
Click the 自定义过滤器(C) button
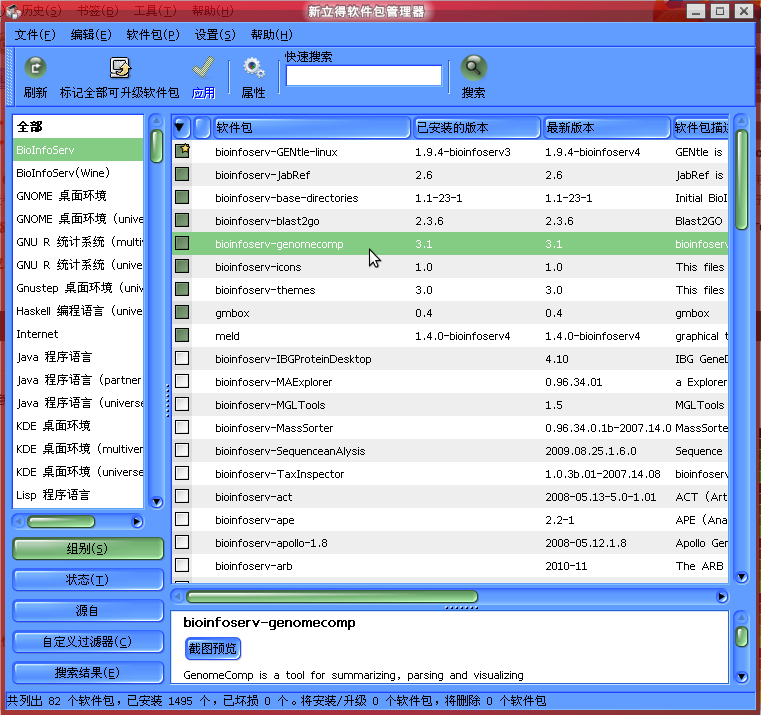point(87,642)
